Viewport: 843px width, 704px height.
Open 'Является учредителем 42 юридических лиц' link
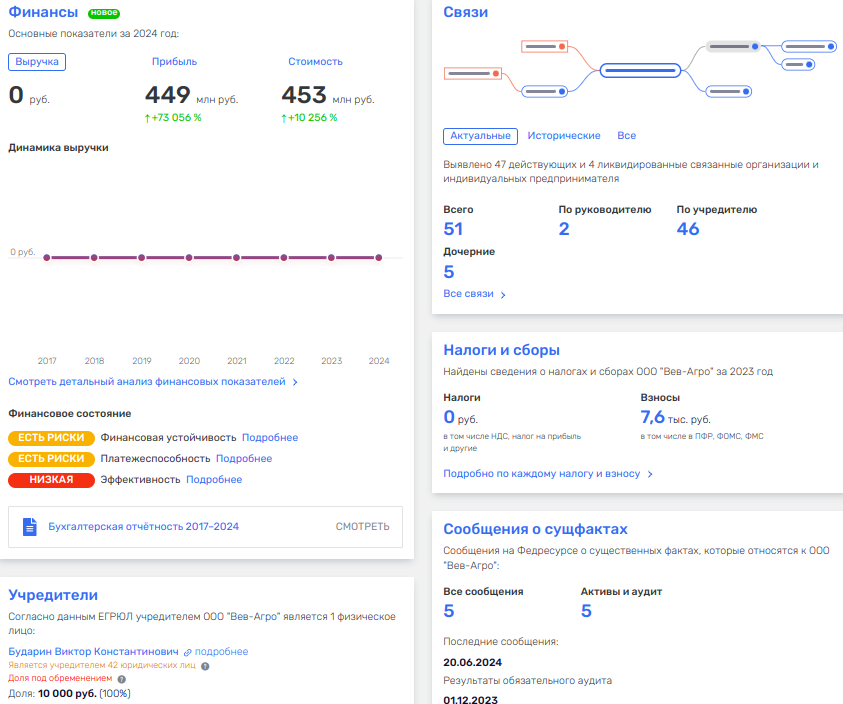pyautogui.click(x=102, y=665)
